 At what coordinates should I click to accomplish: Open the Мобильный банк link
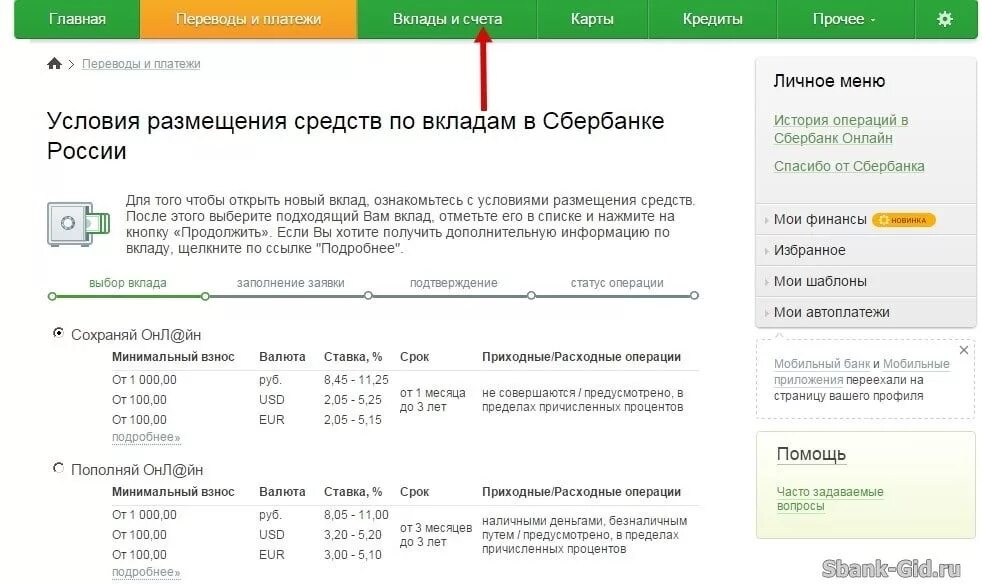822,363
